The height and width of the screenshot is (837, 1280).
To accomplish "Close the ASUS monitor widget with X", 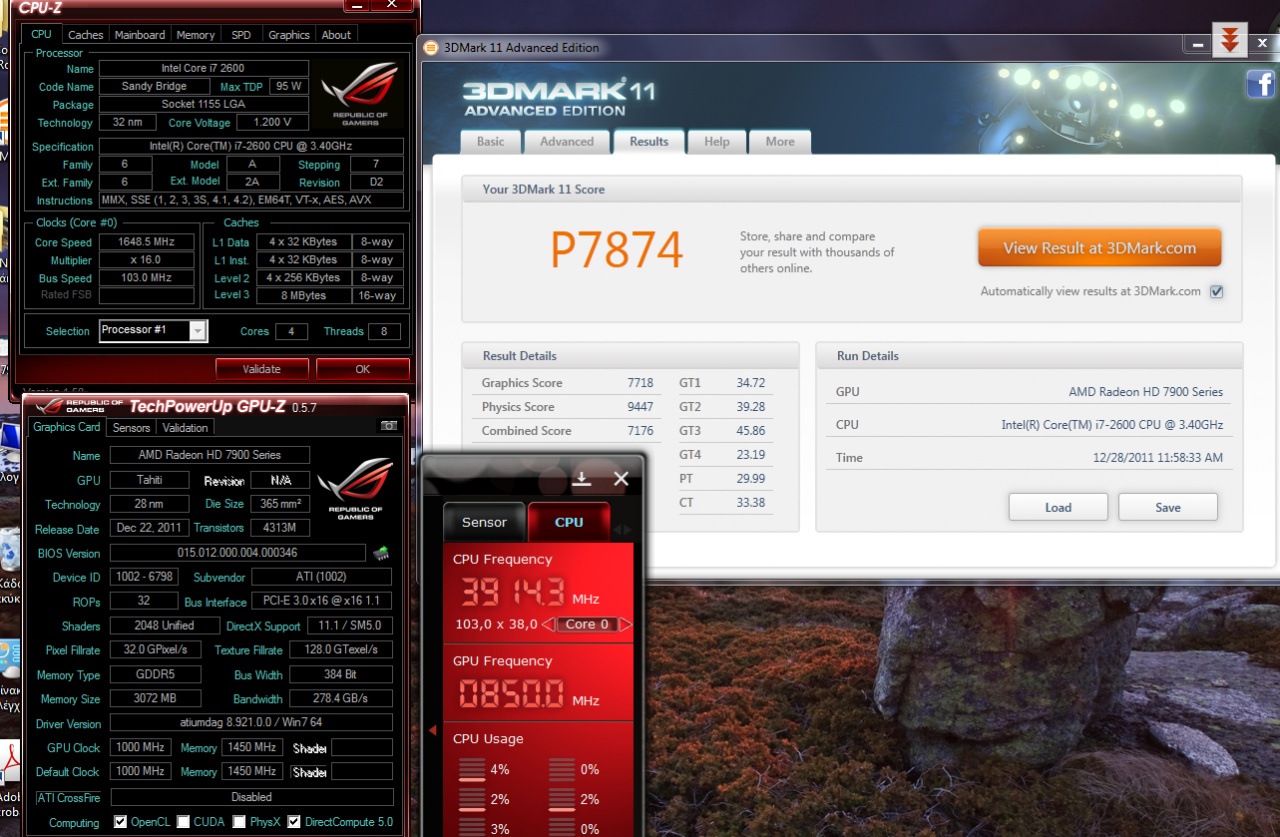I will (621, 479).
